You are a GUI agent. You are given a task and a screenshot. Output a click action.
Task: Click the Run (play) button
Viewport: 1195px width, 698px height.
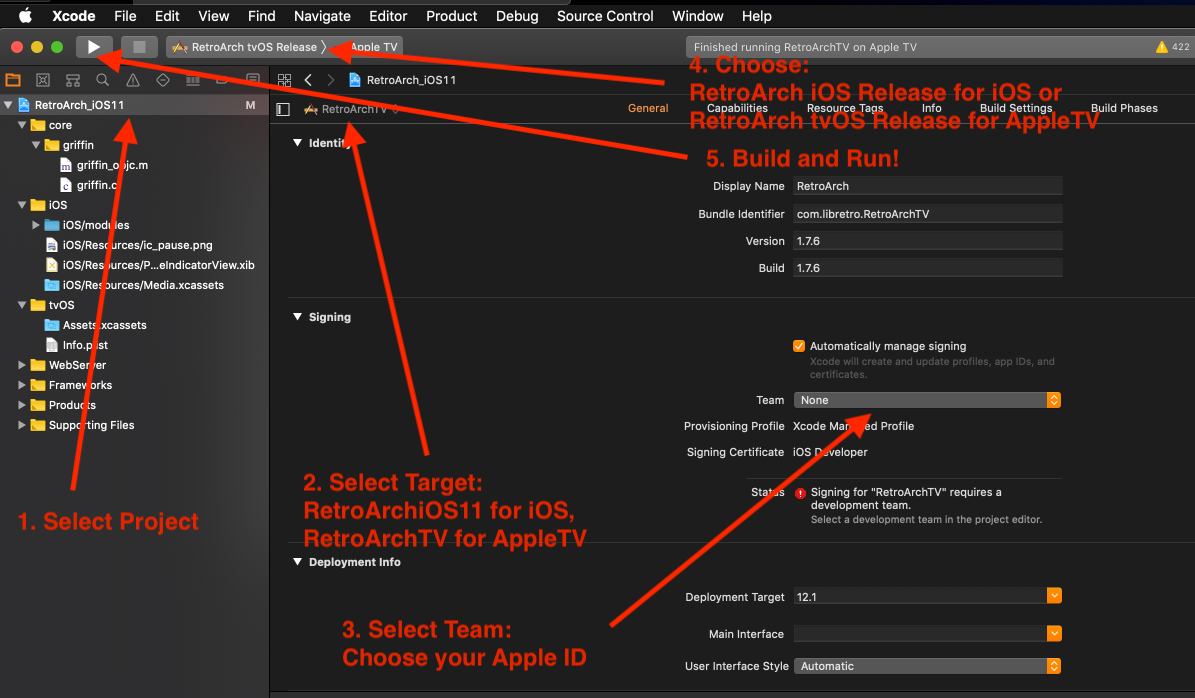[94, 46]
